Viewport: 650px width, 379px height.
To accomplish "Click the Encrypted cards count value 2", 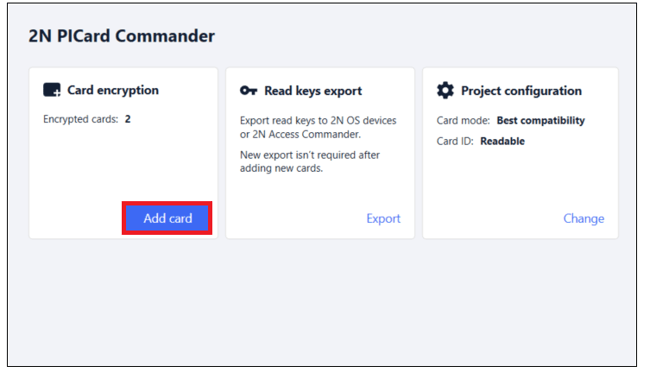I will click(128, 119).
